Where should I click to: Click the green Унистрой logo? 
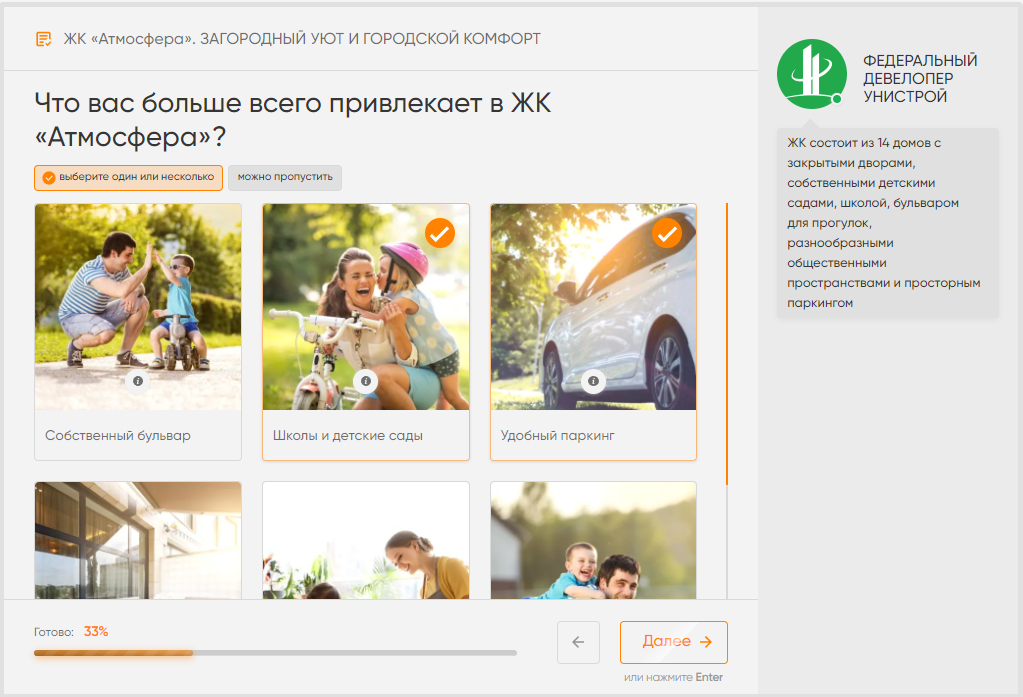pos(812,74)
